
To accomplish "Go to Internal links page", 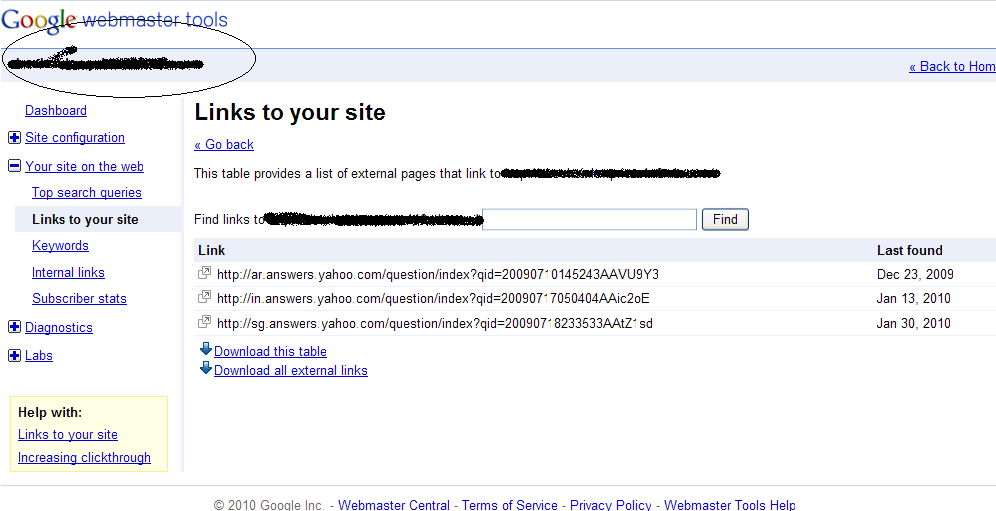I will coord(69,273).
